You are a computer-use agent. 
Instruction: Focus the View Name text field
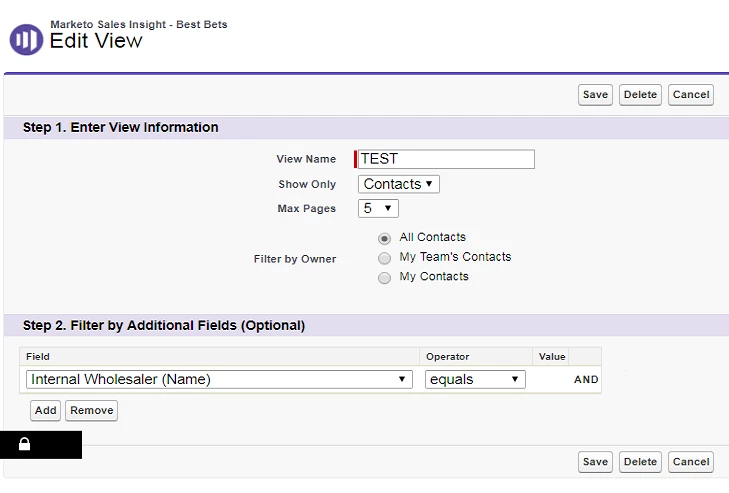click(x=446, y=159)
